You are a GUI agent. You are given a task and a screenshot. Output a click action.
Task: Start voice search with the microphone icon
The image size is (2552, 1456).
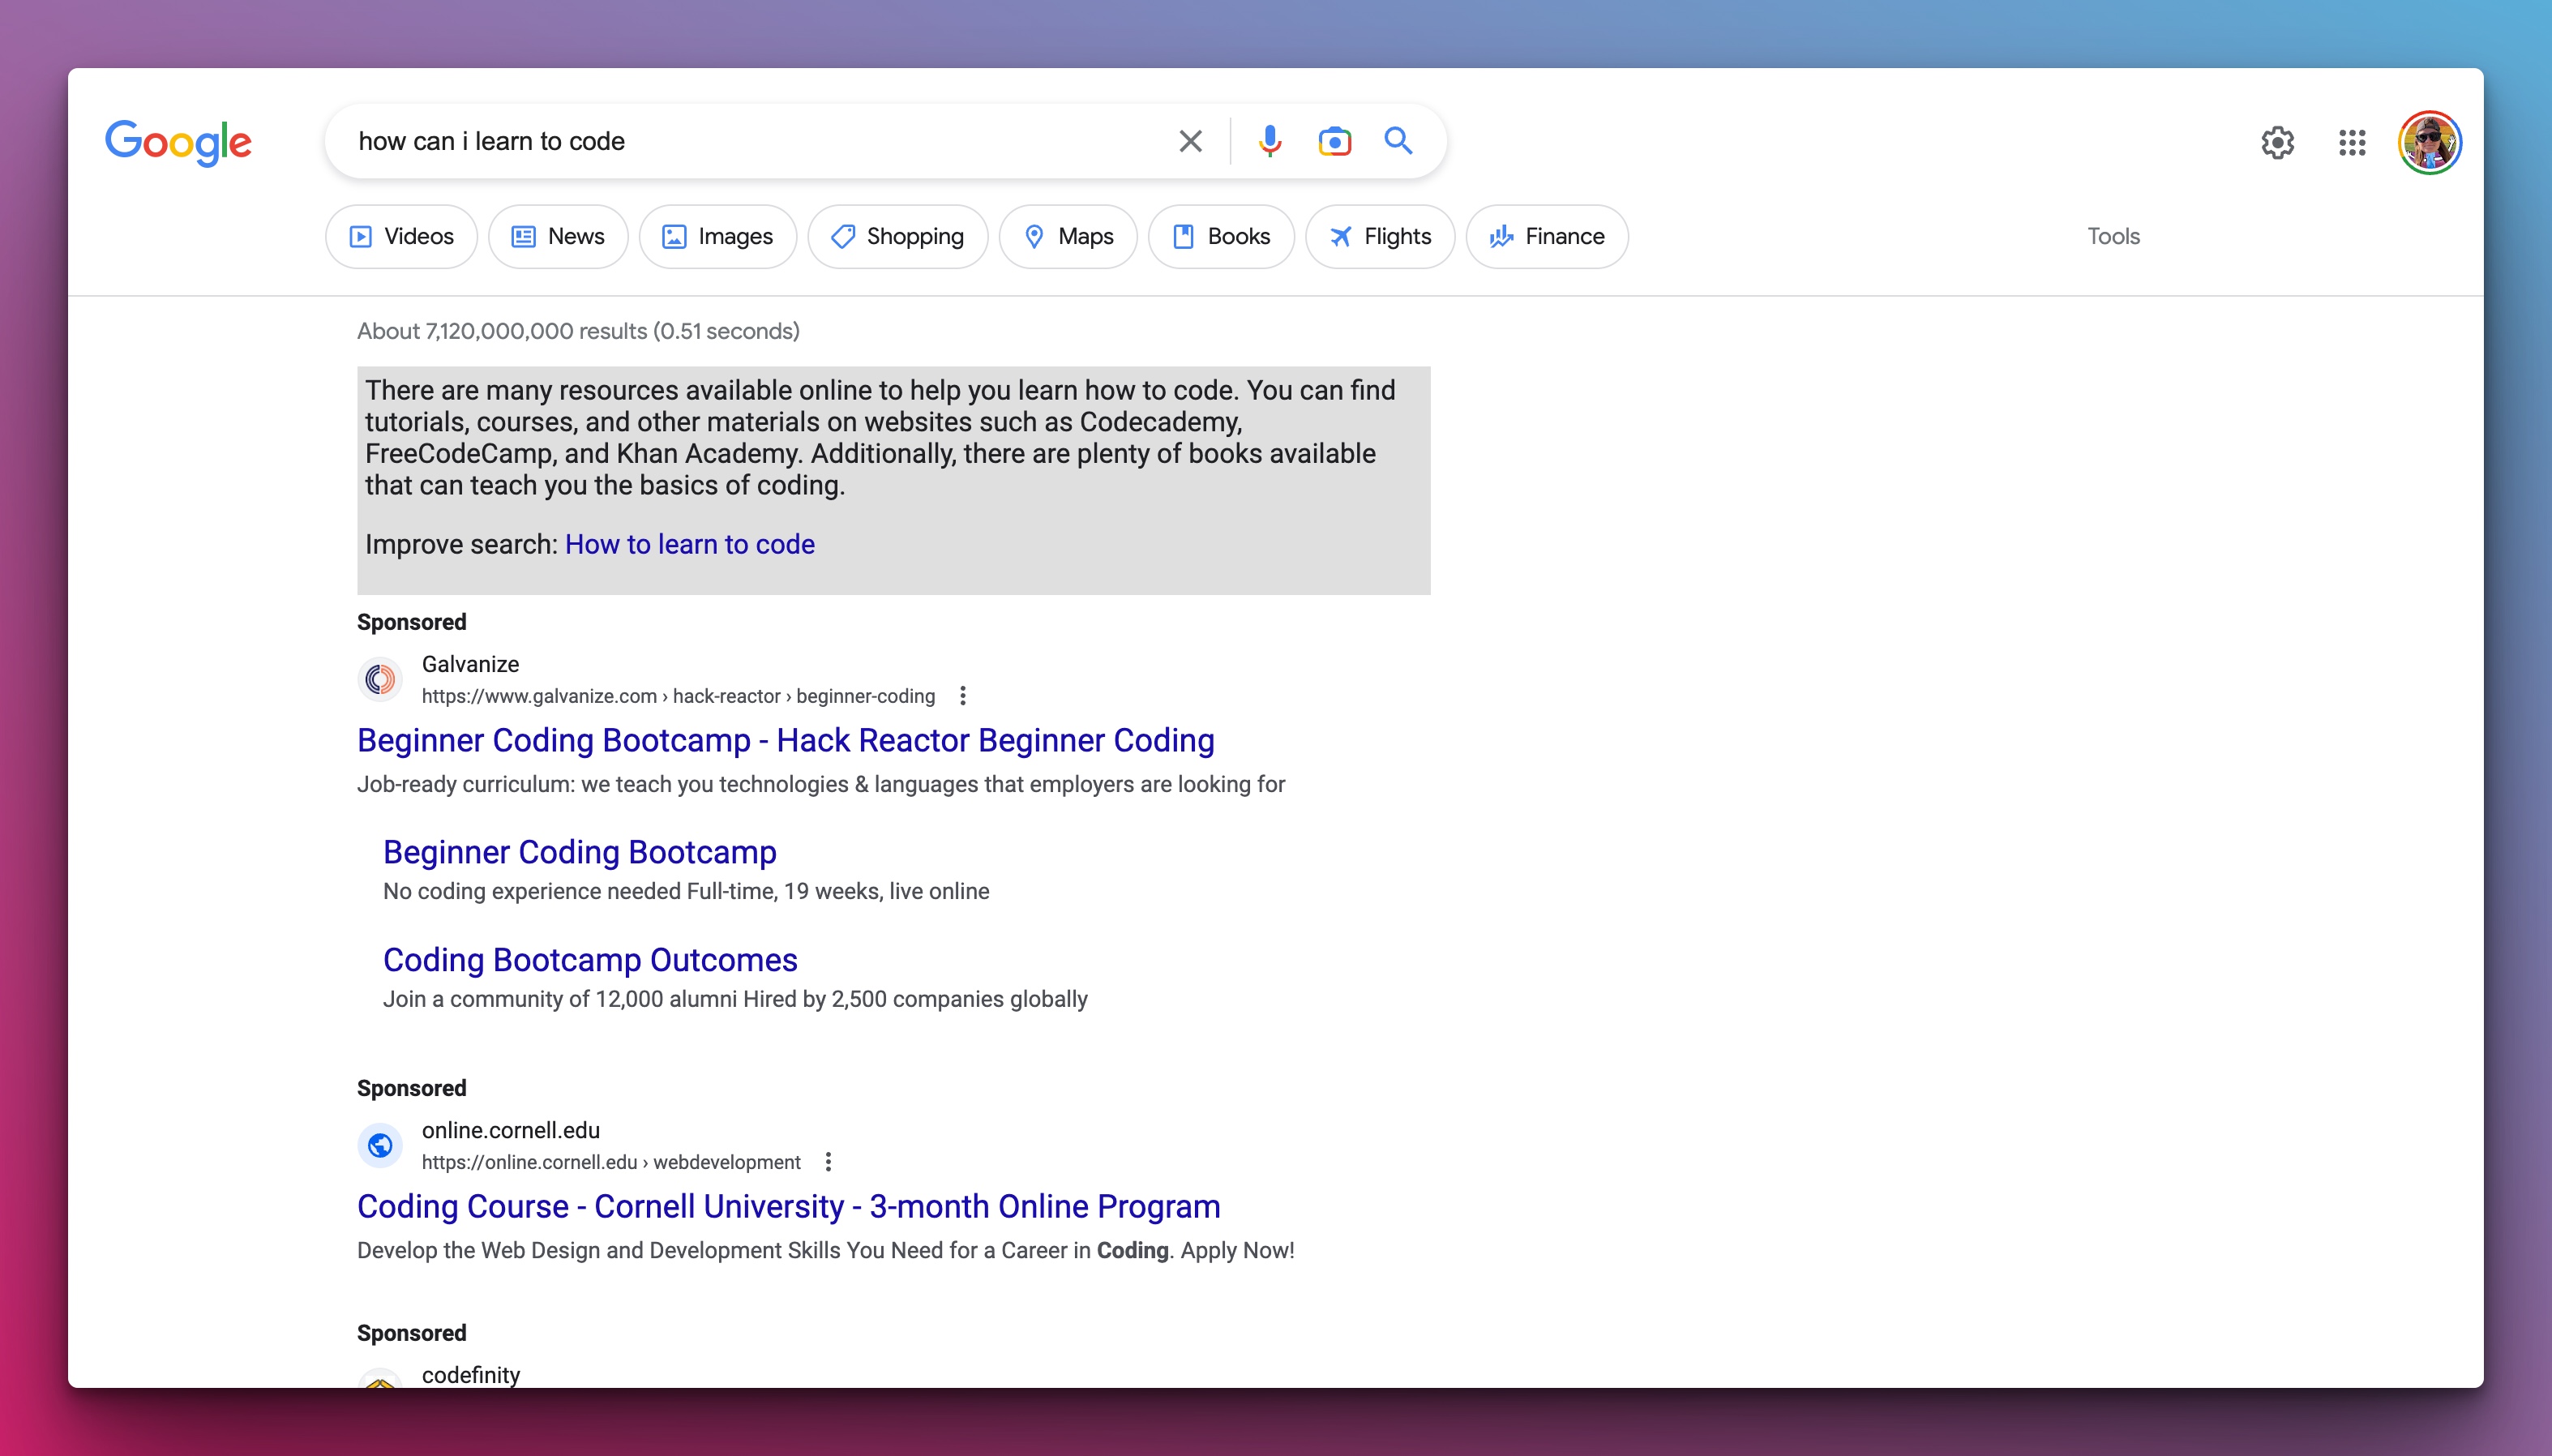(x=1269, y=141)
